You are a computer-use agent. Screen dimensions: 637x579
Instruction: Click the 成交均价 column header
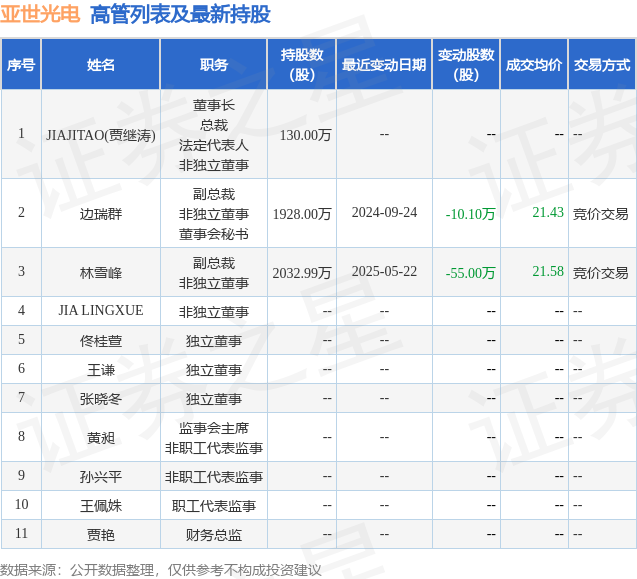point(534,65)
